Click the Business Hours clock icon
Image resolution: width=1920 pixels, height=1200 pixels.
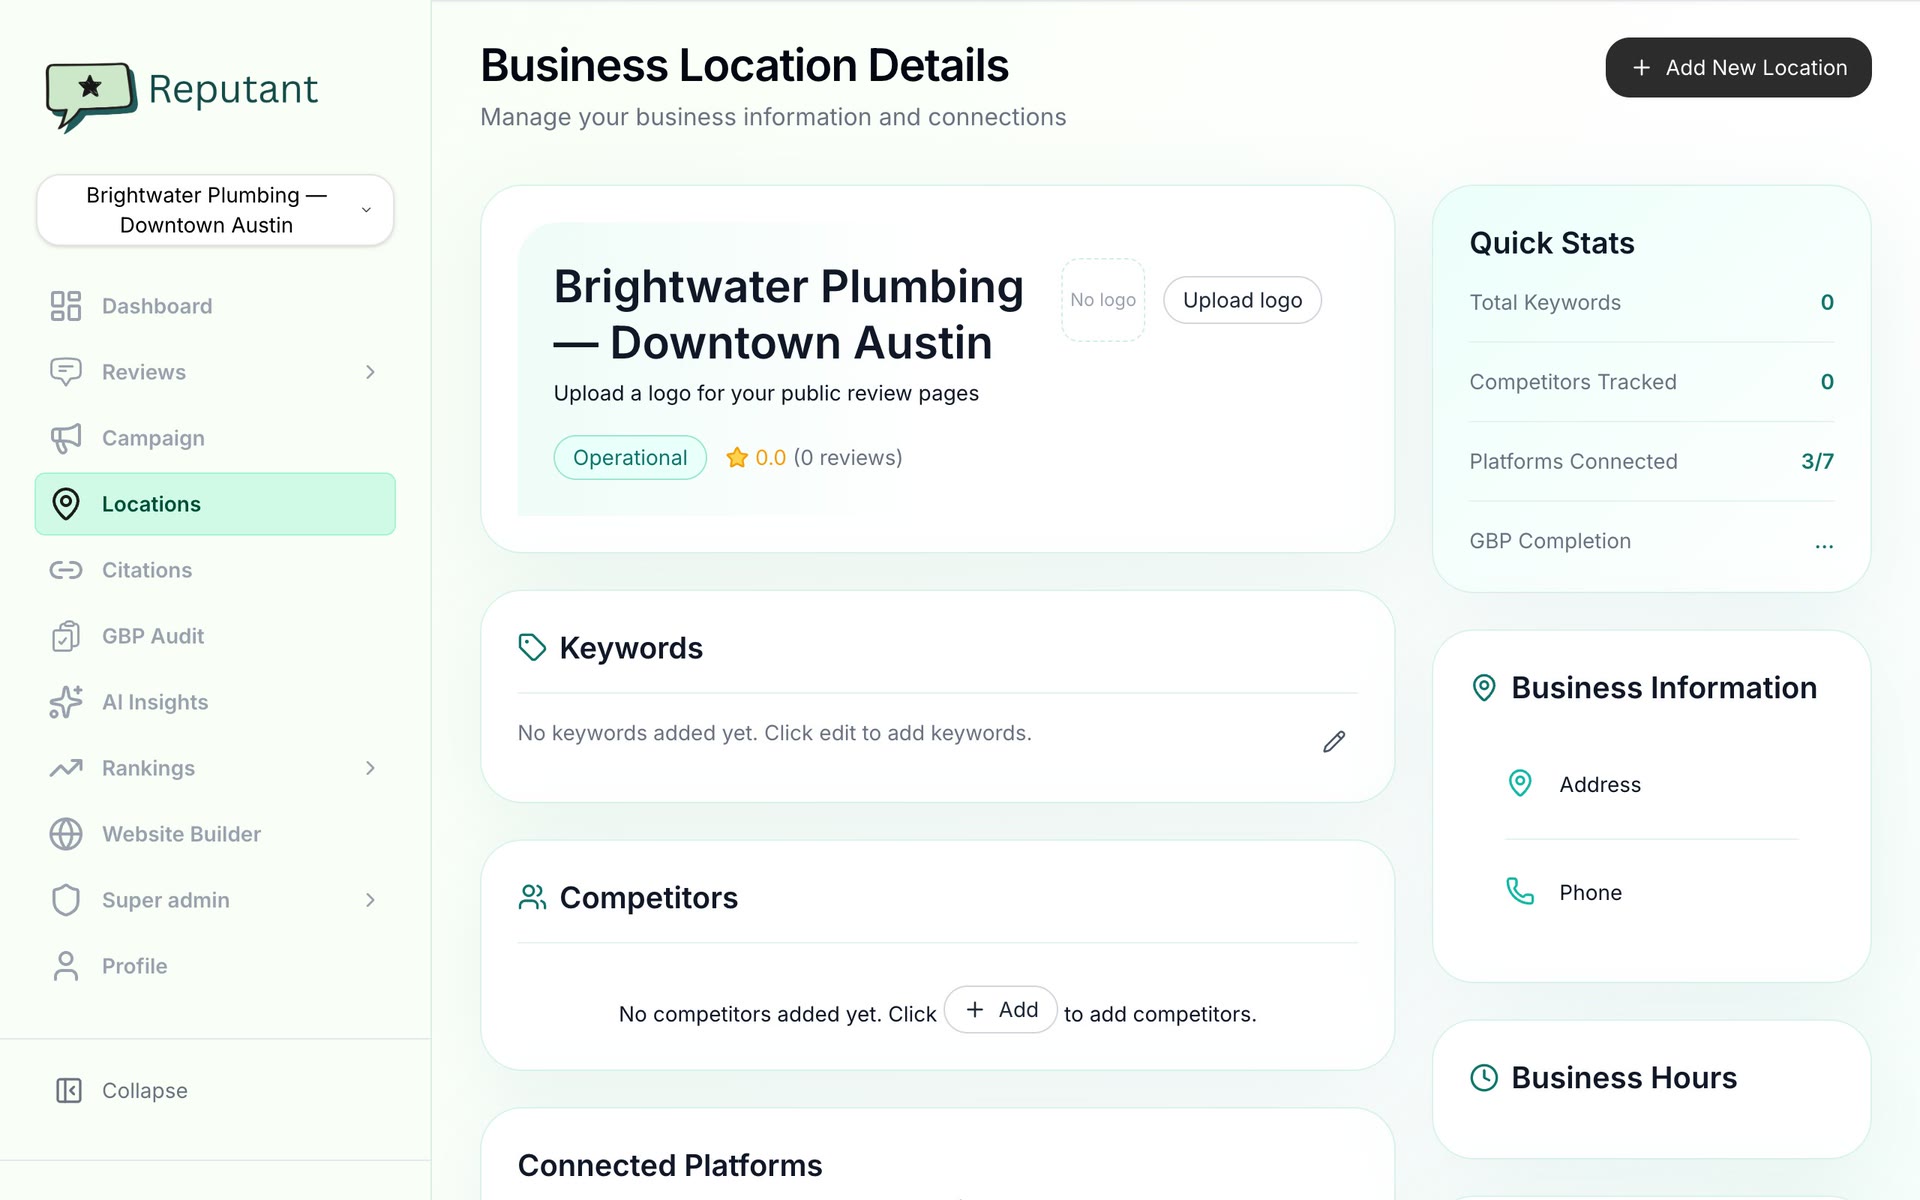point(1484,1077)
